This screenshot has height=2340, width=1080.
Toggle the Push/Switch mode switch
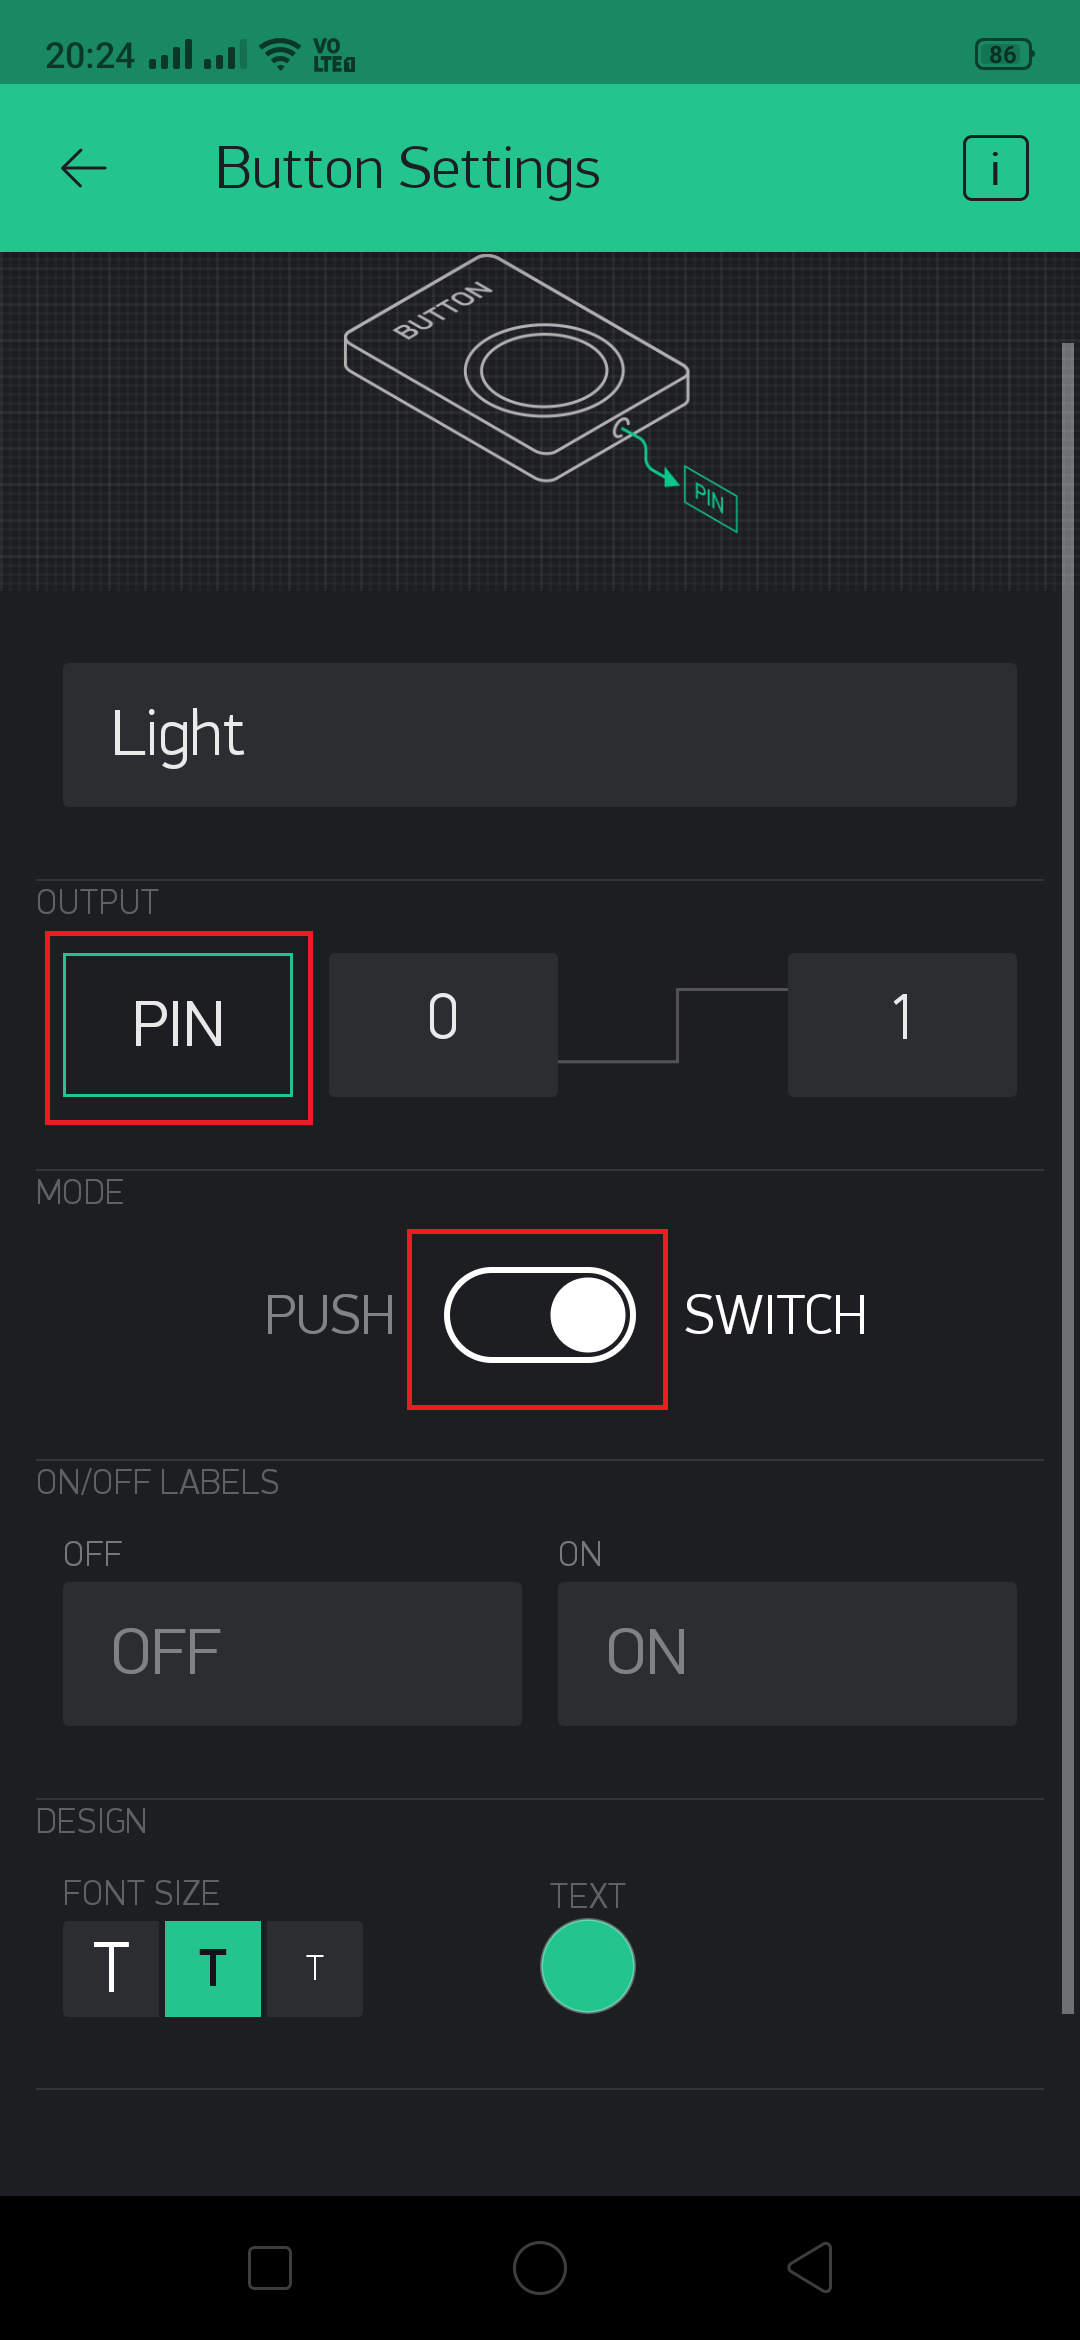(x=540, y=1315)
